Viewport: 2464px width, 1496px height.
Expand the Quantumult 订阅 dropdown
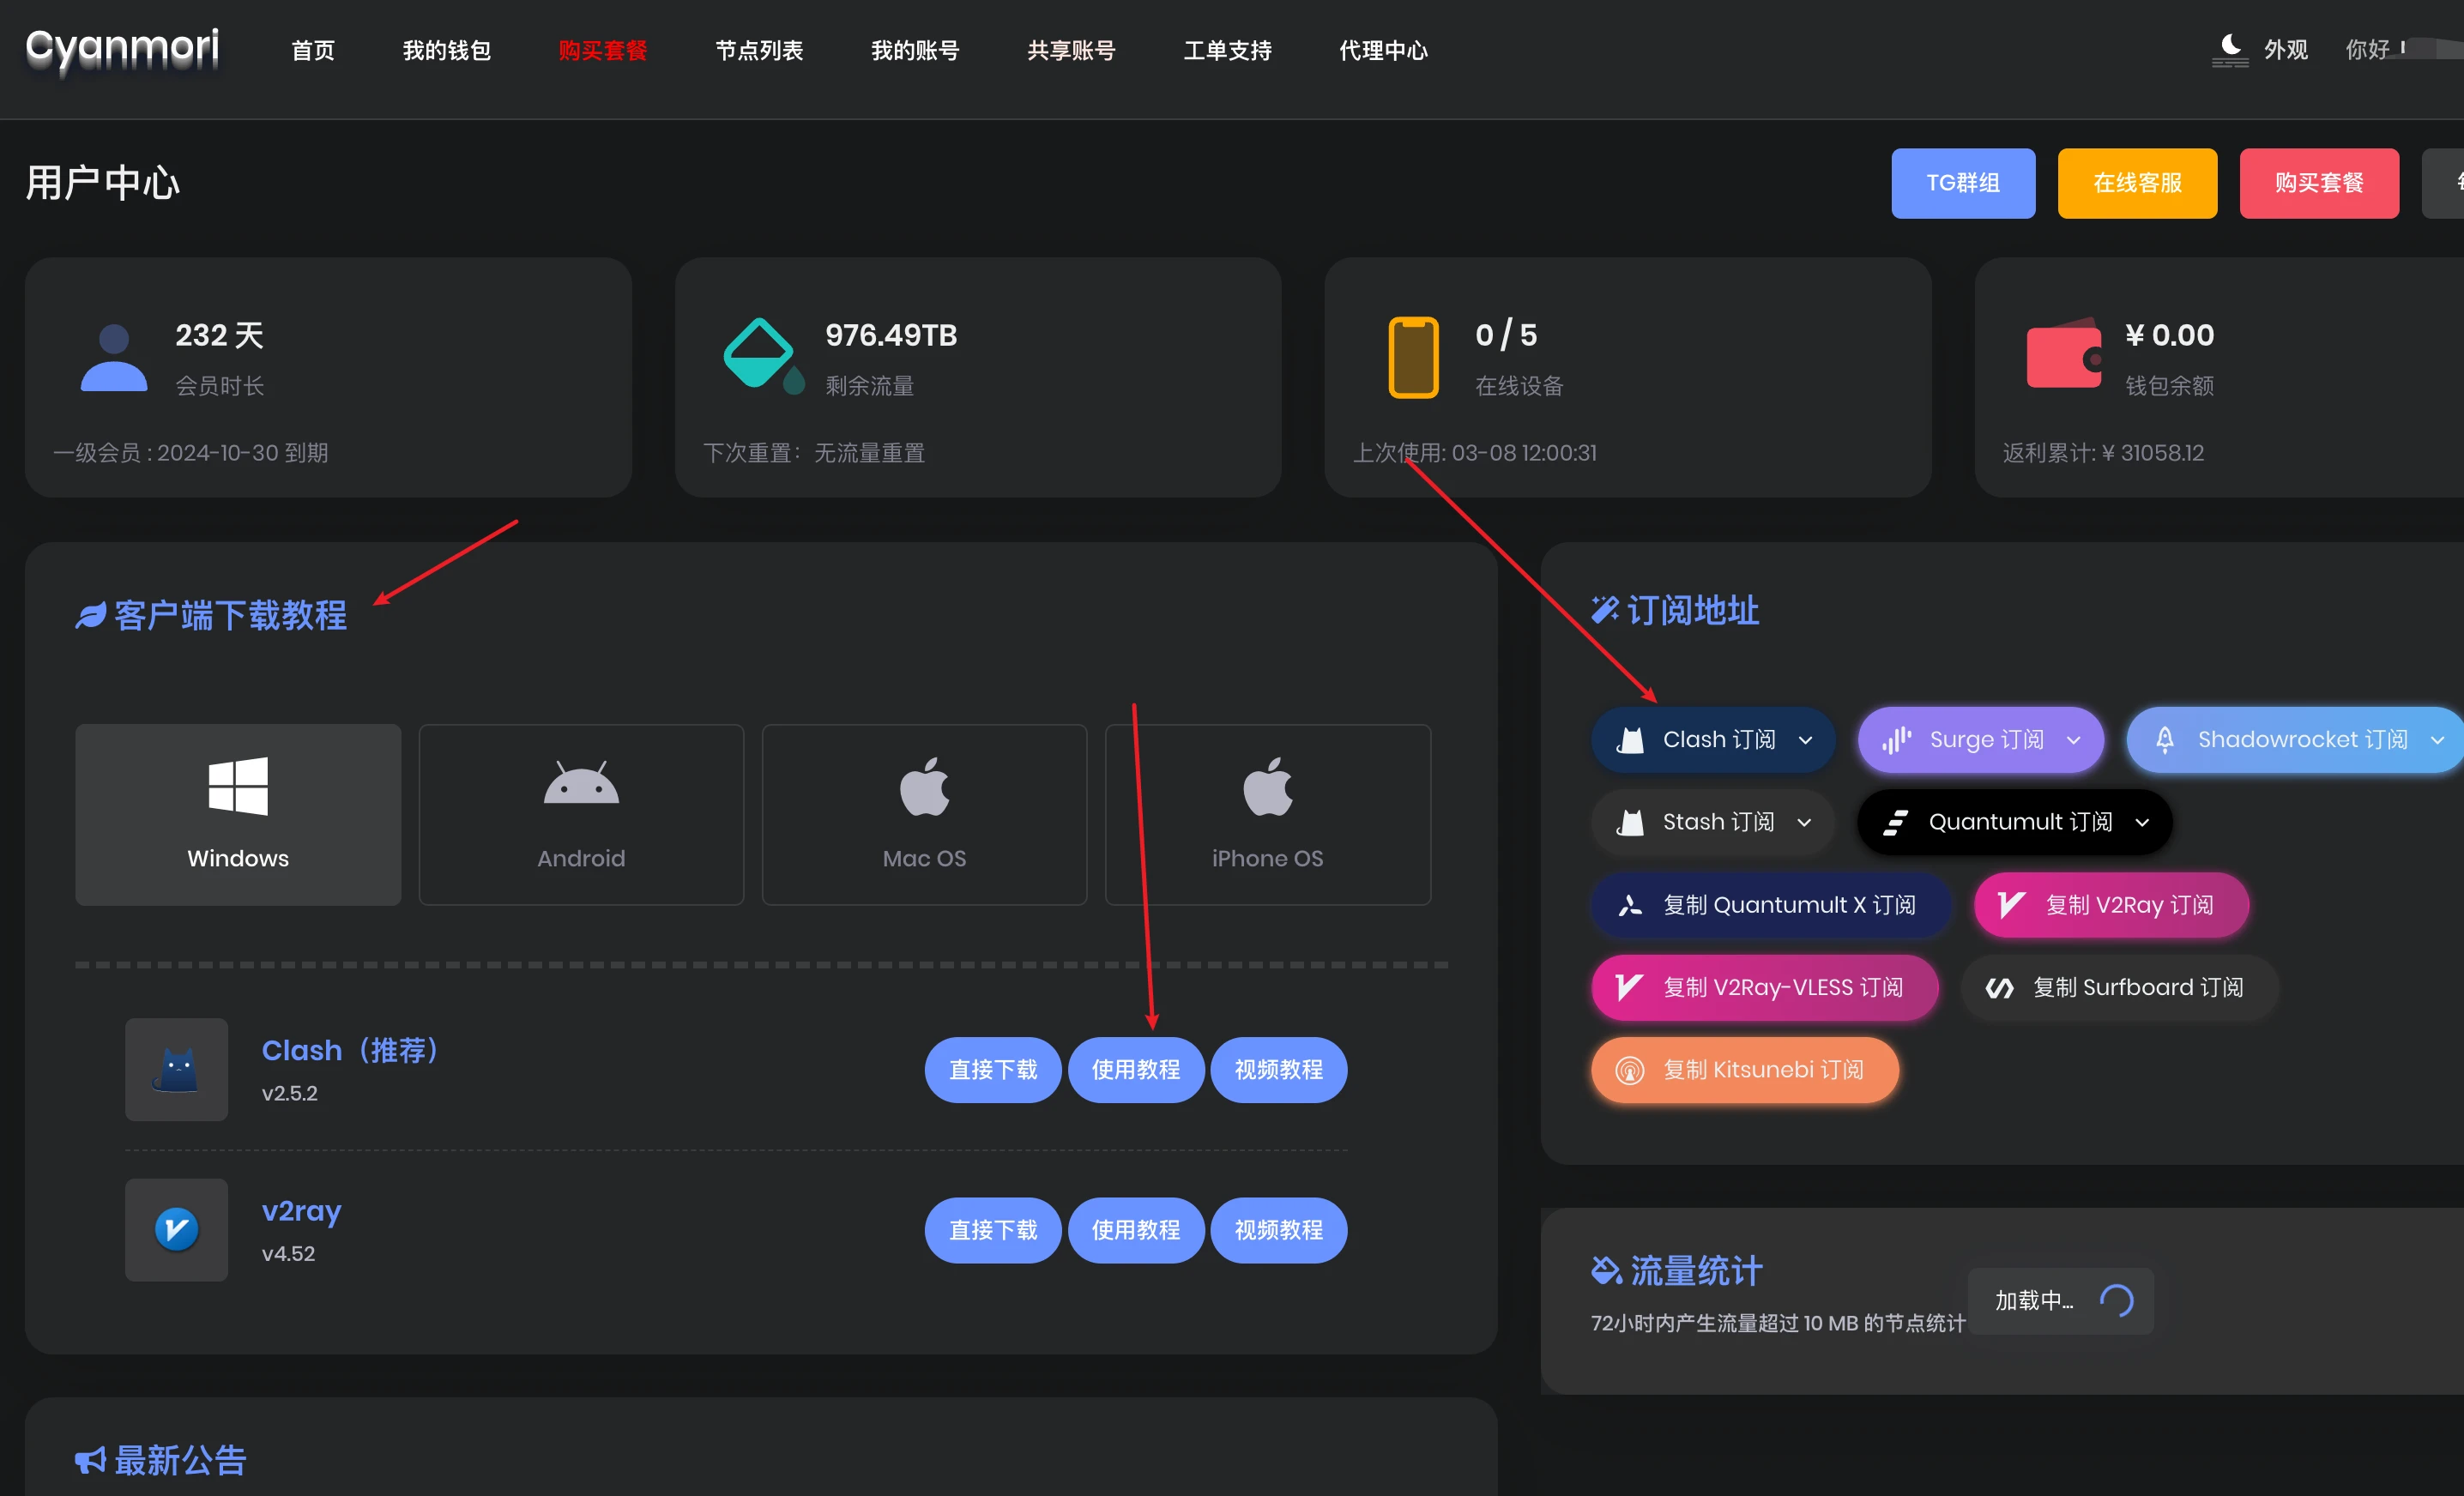2014,822
